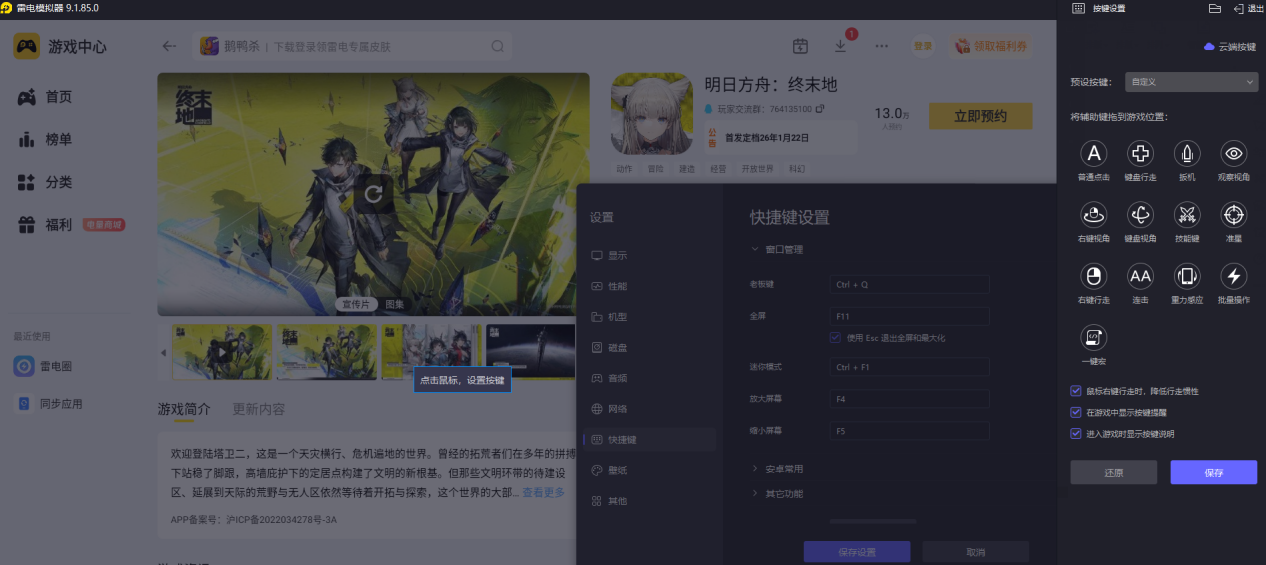Click the 全屏 F11 shortcut field
Image resolution: width=1266 pixels, height=565 pixels.
click(909, 316)
